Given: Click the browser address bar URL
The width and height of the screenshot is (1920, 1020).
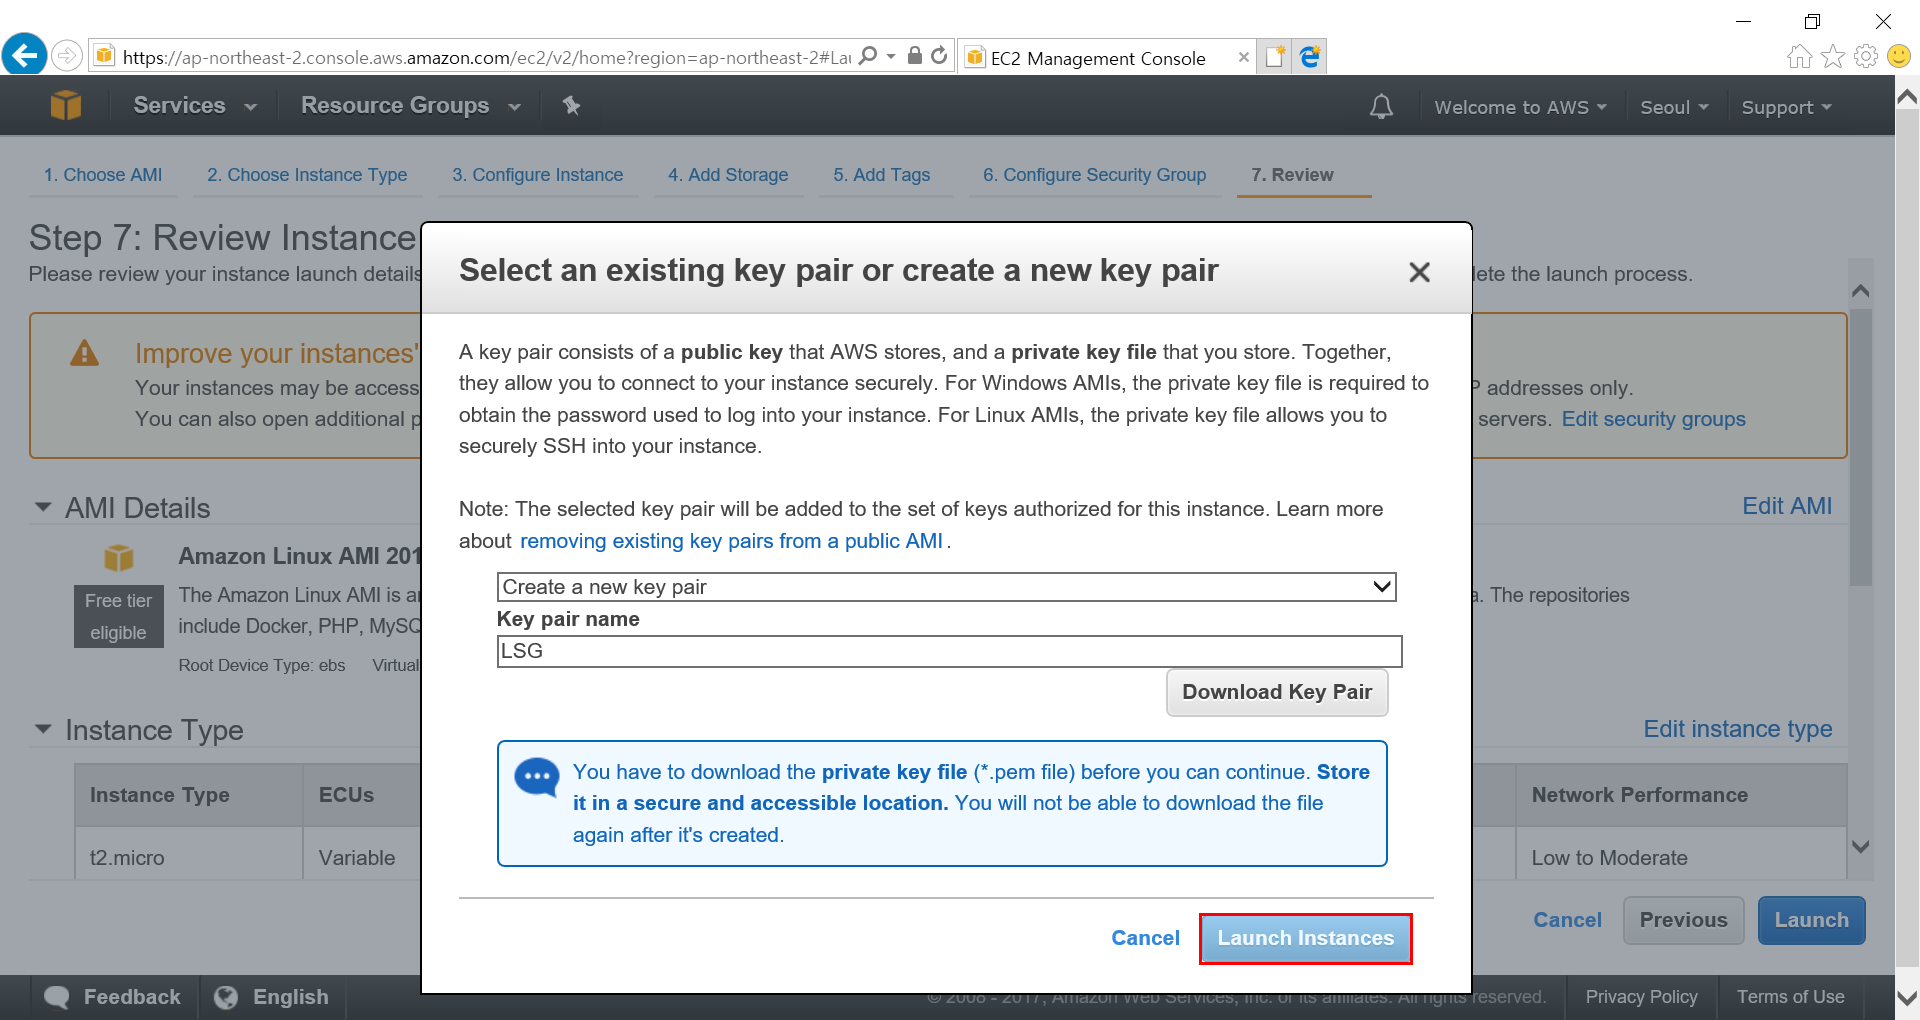Looking at the screenshot, I should tap(486, 57).
